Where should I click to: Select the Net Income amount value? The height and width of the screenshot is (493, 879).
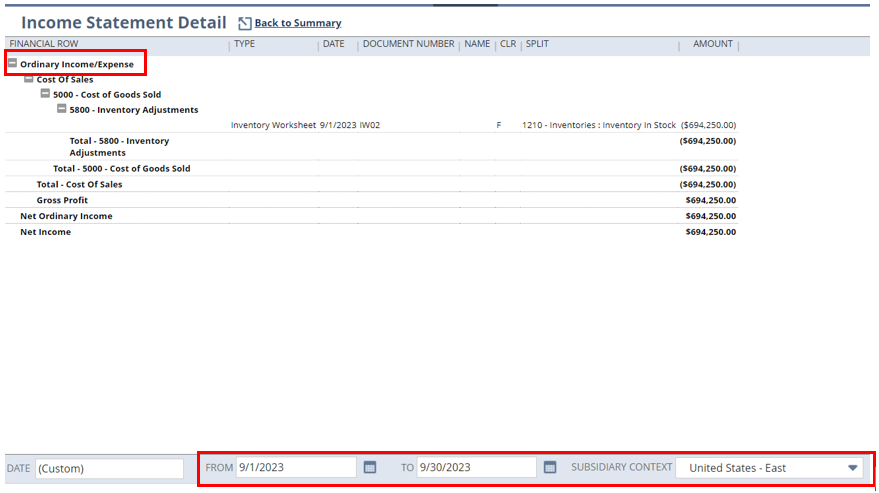(710, 232)
